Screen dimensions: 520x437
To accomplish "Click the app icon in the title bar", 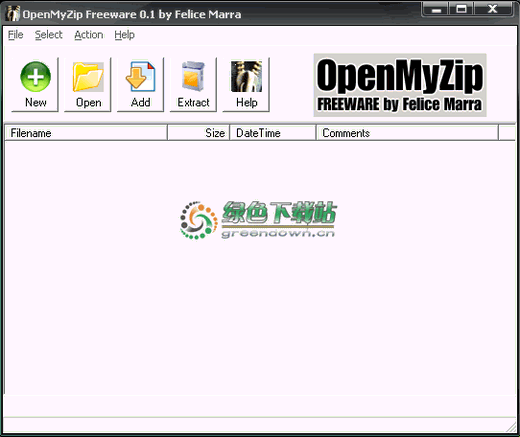I will point(13,14).
